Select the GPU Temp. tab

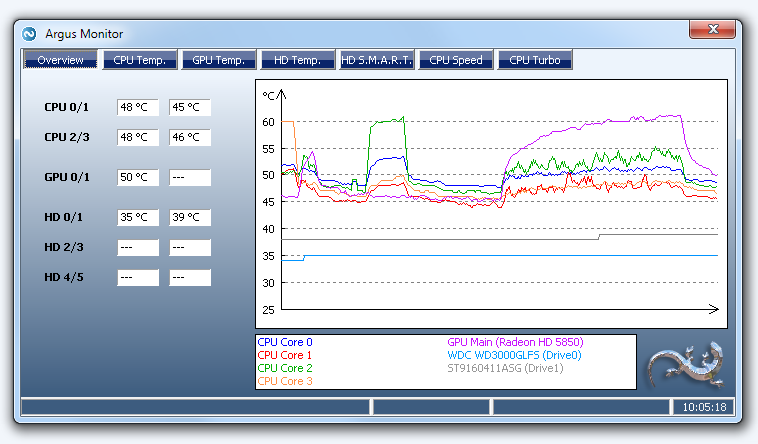click(218, 60)
